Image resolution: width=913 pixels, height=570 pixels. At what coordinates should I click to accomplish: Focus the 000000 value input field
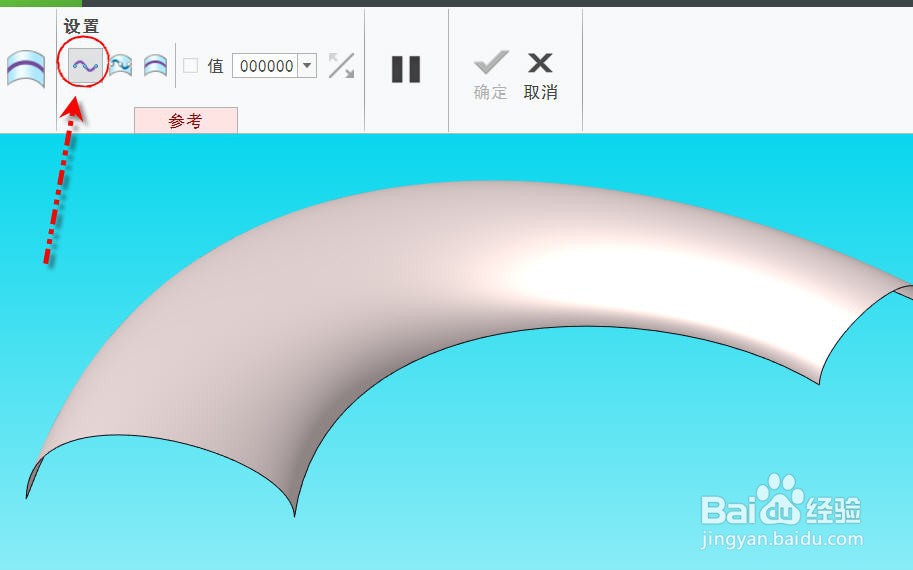pos(266,65)
